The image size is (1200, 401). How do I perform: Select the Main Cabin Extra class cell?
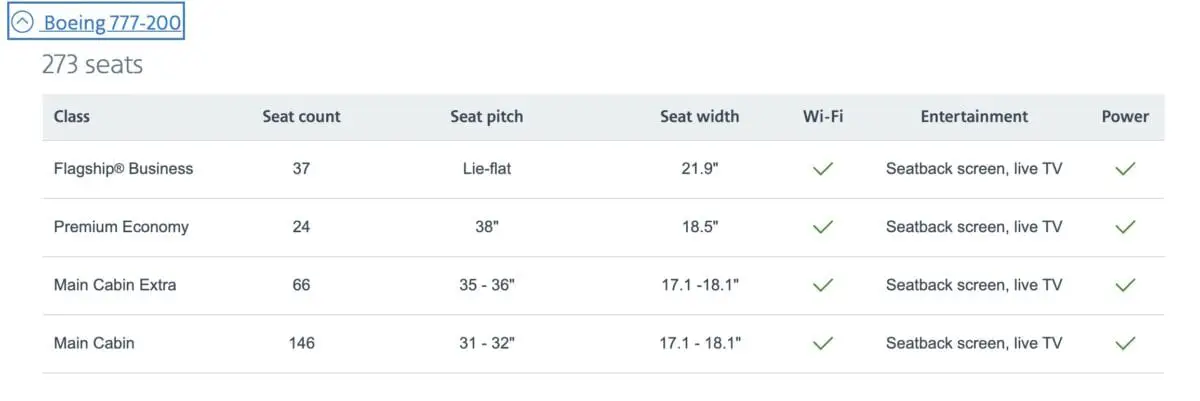[115, 285]
